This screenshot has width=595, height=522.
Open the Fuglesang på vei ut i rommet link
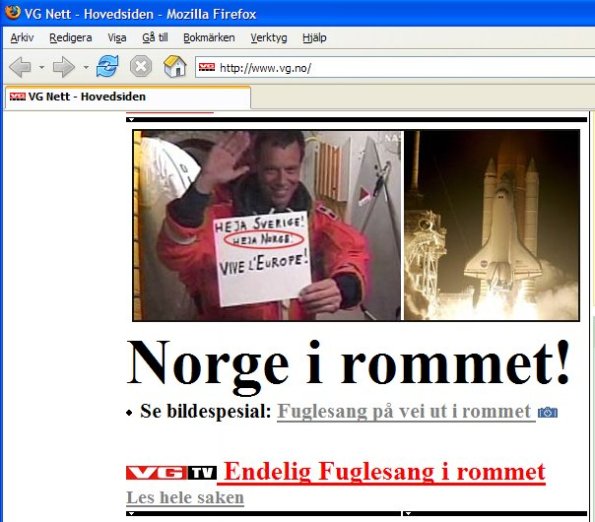(406, 412)
